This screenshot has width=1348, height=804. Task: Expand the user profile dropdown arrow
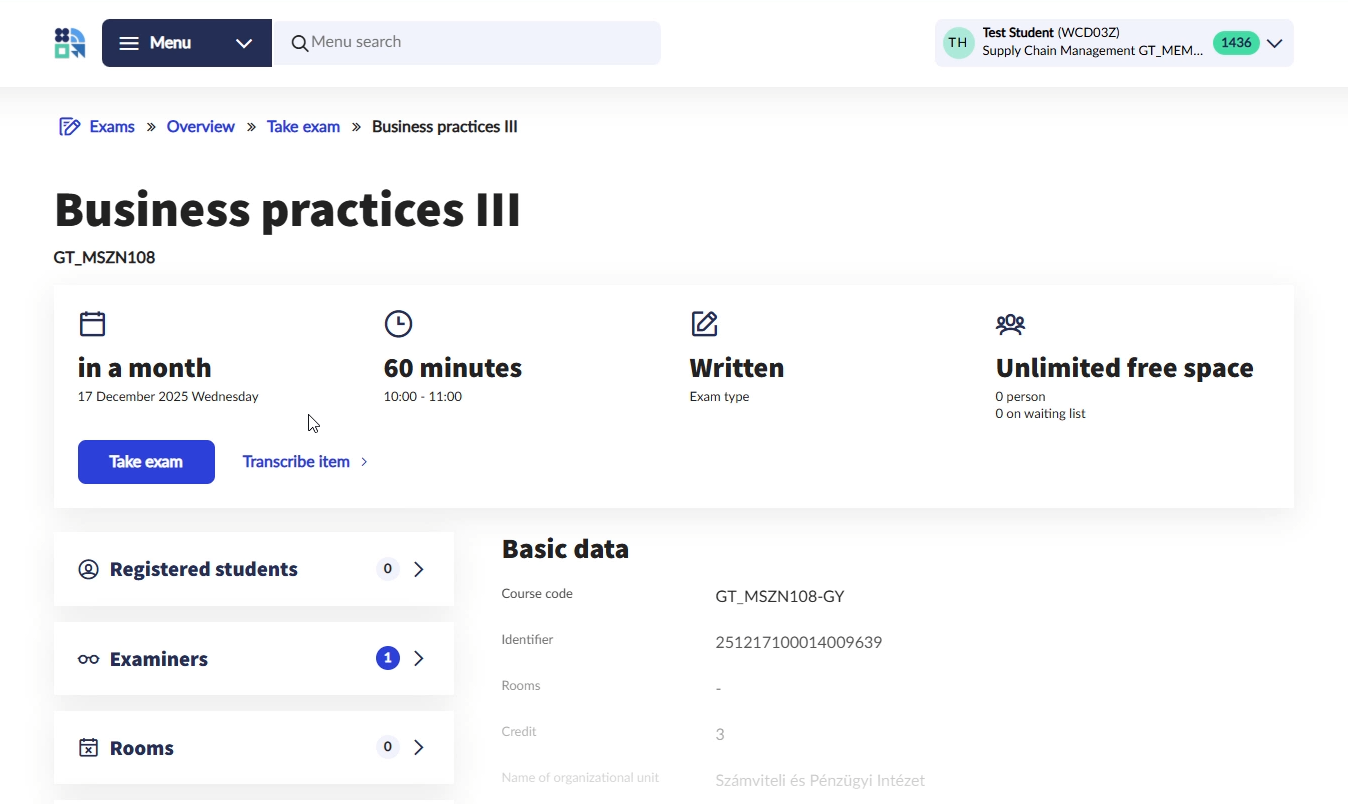click(1274, 43)
